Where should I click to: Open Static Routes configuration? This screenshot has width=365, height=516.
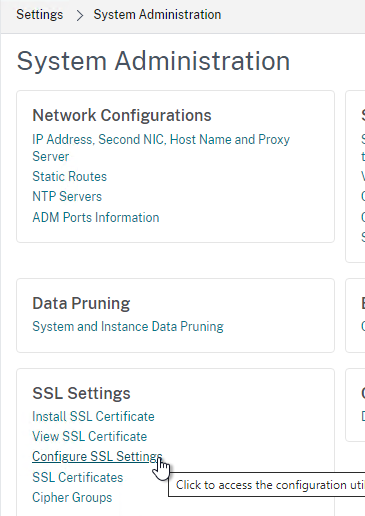tap(69, 176)
